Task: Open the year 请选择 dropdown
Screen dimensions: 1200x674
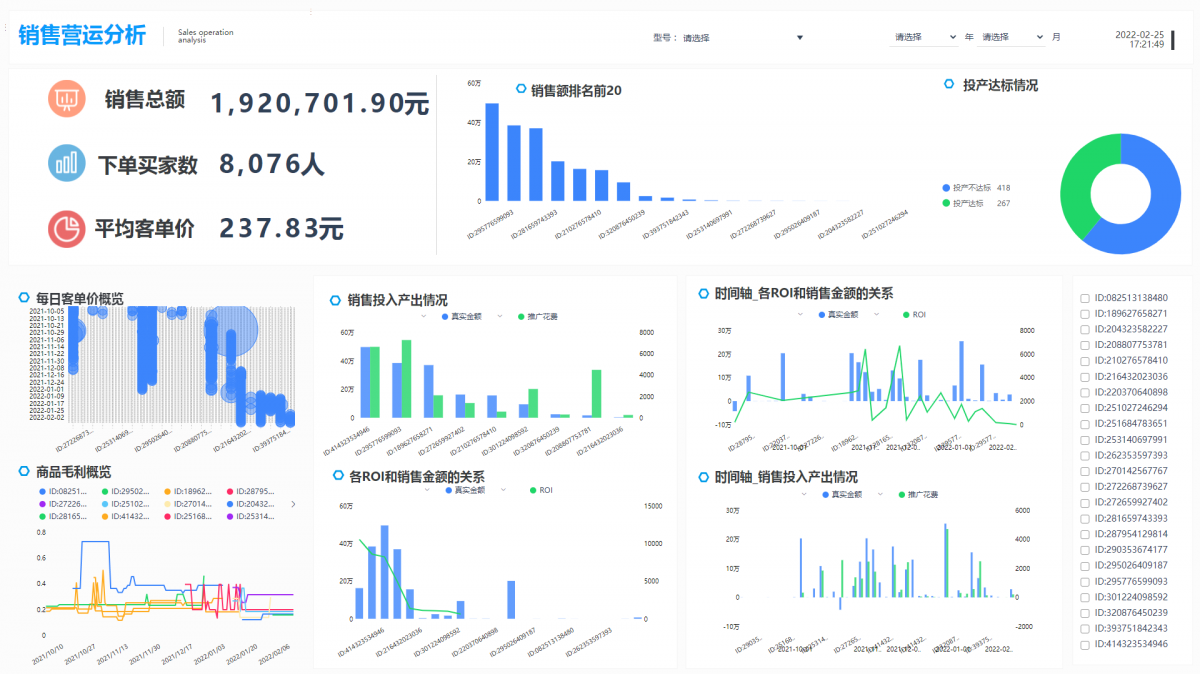Action: pyautogui.click(x=924, y=37)
